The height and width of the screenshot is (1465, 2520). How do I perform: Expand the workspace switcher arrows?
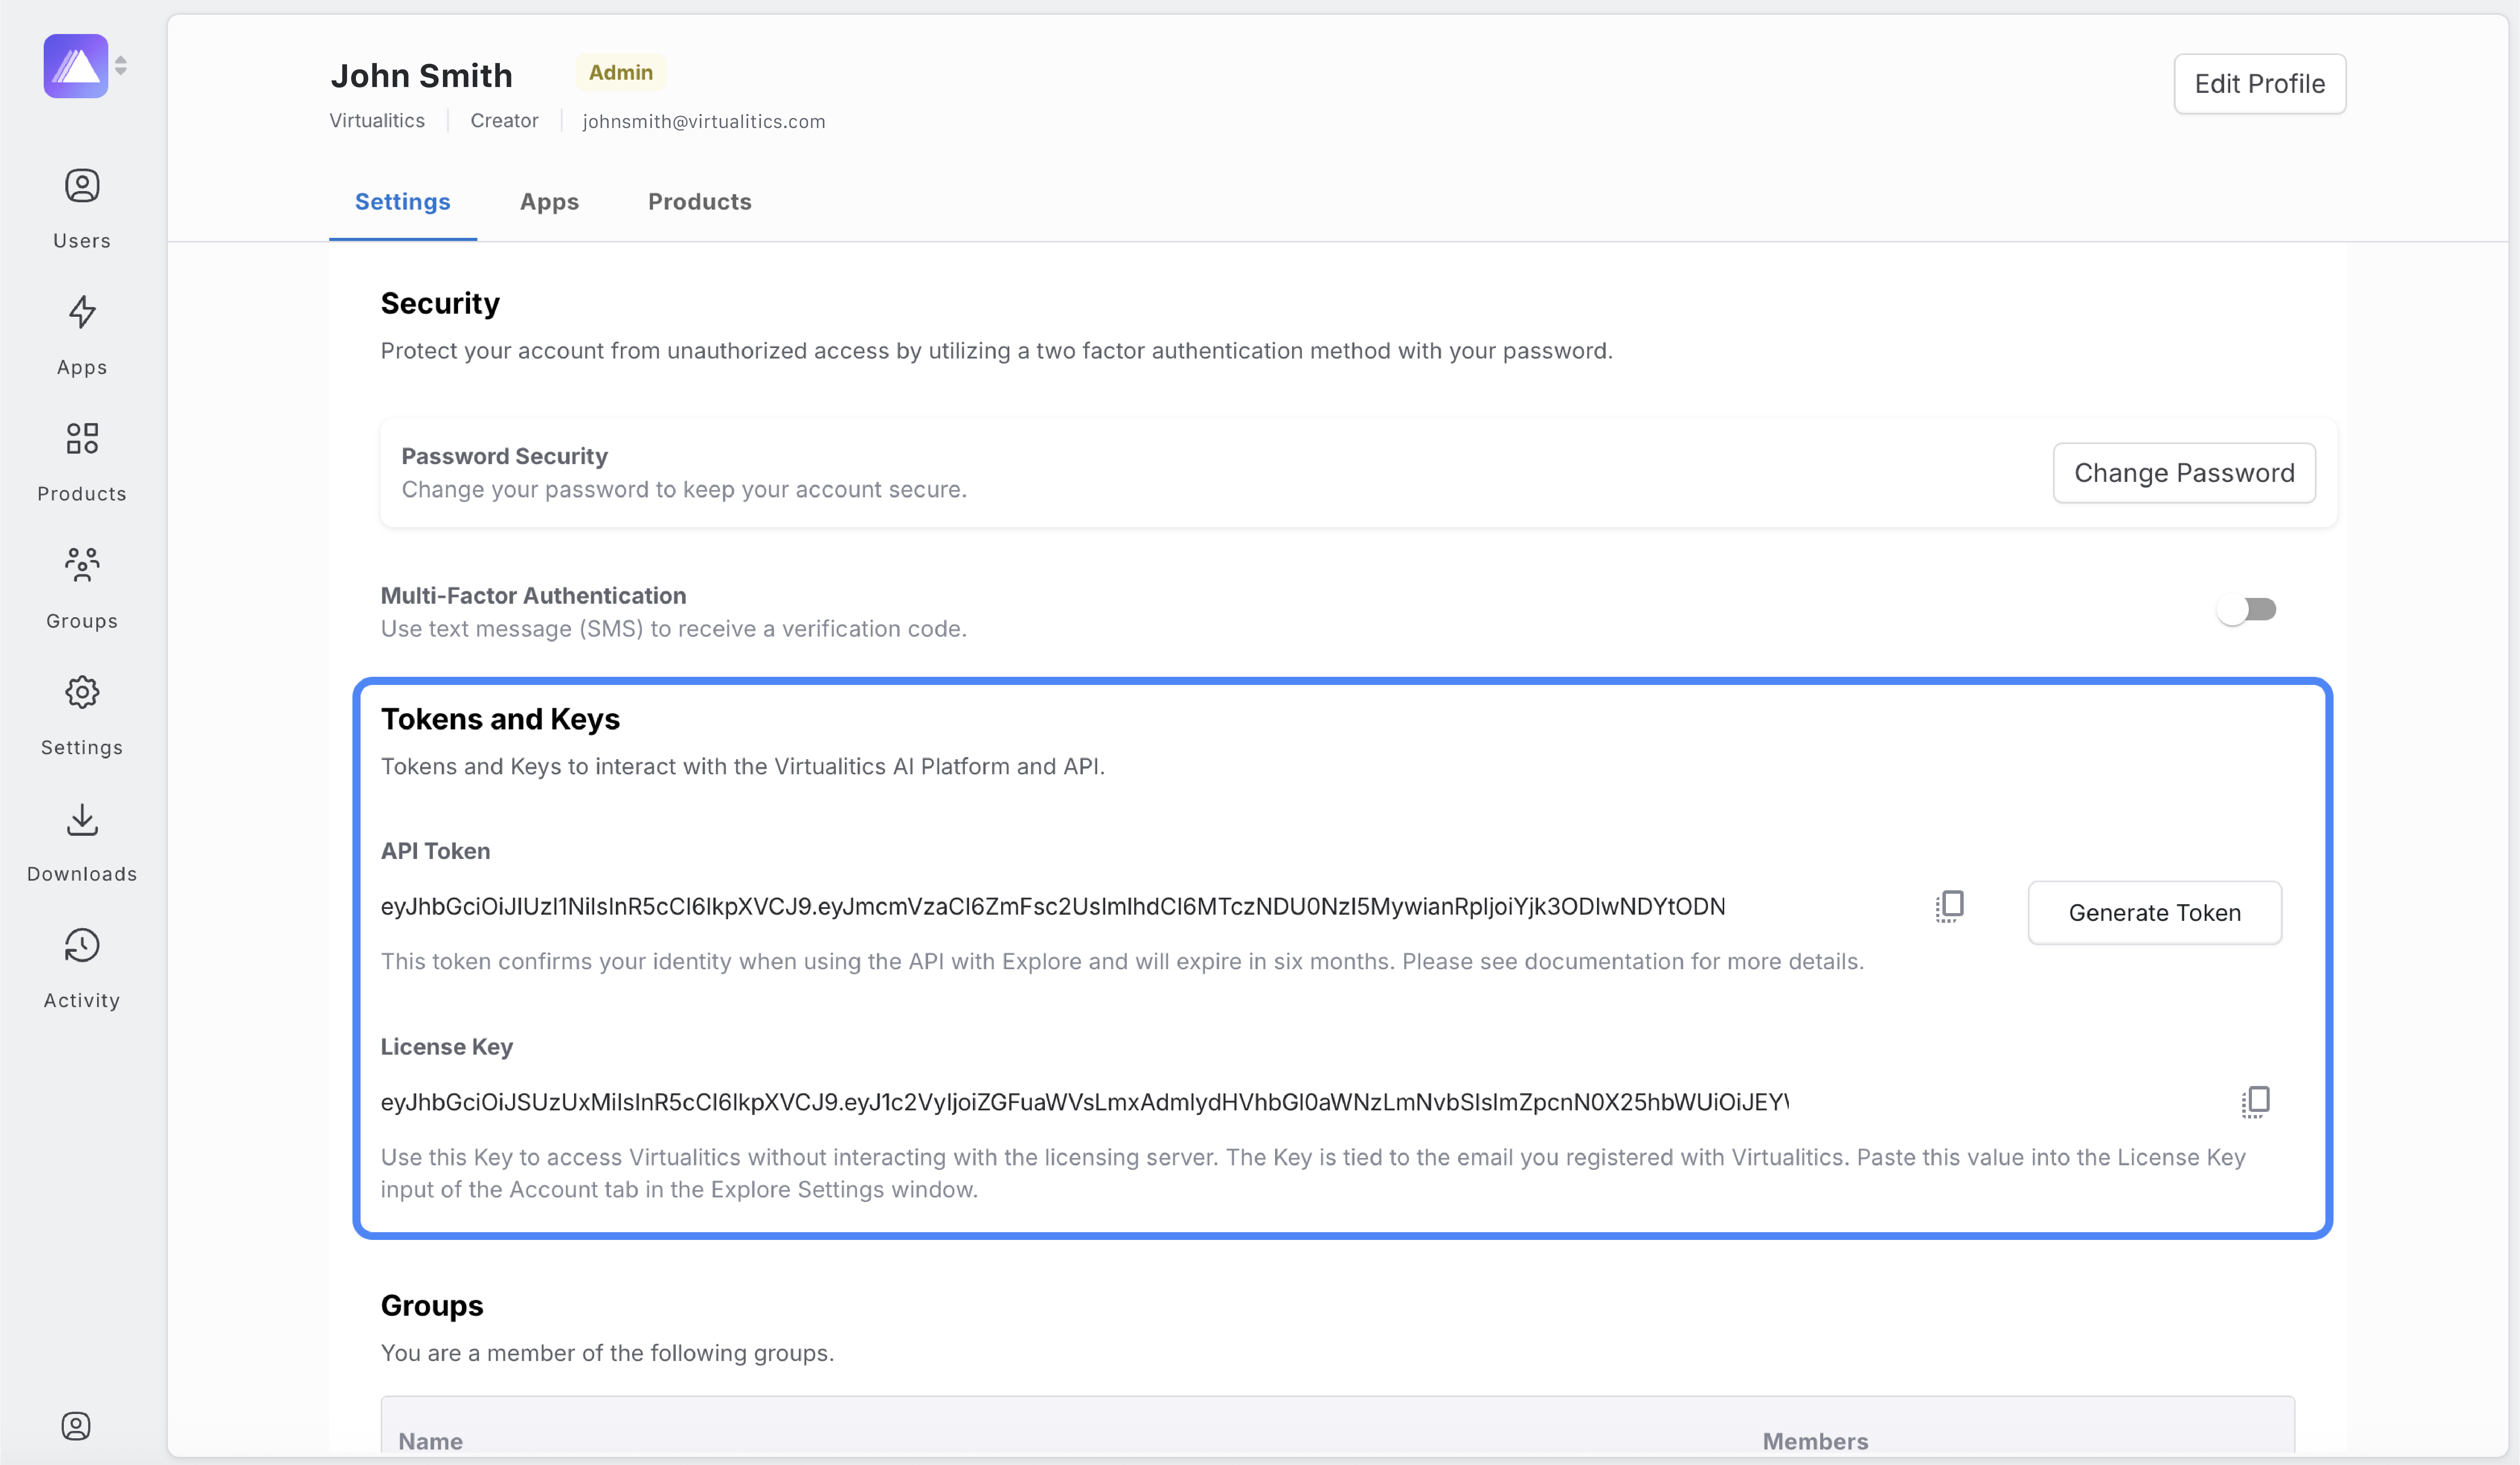(x=121, y=66)
